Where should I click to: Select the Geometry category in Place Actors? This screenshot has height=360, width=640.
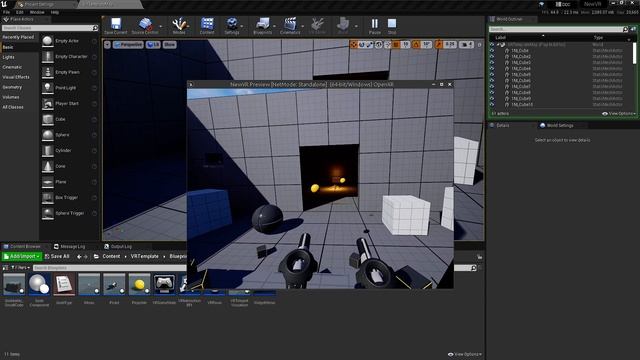(12, 87)
